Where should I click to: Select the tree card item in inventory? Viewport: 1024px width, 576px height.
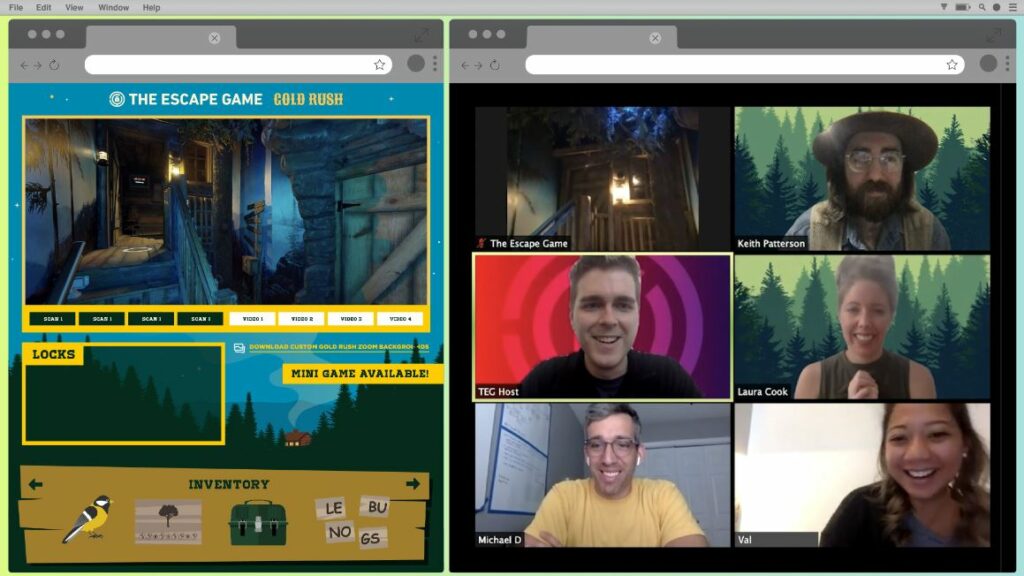[x=168, y=522]
